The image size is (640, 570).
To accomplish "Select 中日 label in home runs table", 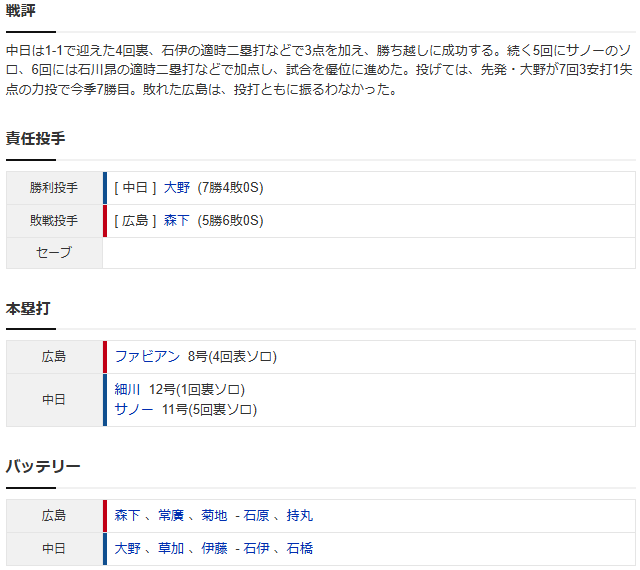I will pos(54,400).
